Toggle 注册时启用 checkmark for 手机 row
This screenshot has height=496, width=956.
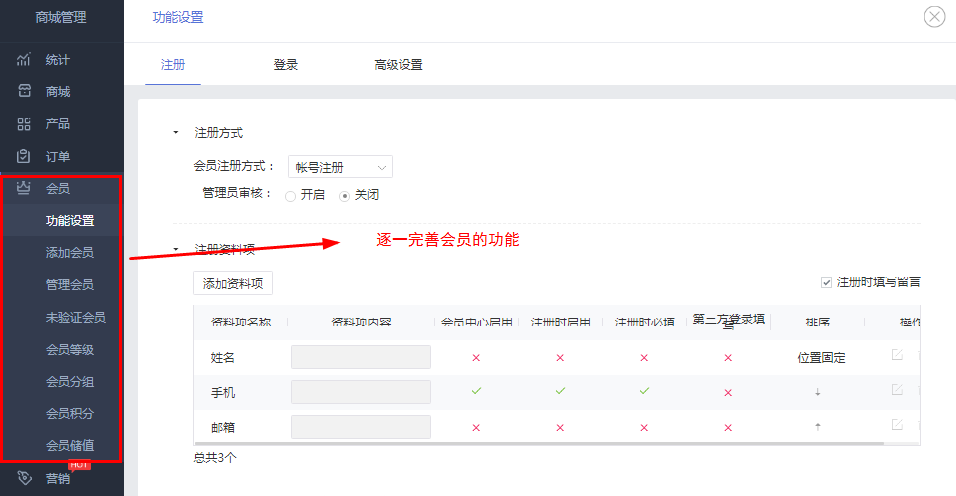[x=560, y=391]
